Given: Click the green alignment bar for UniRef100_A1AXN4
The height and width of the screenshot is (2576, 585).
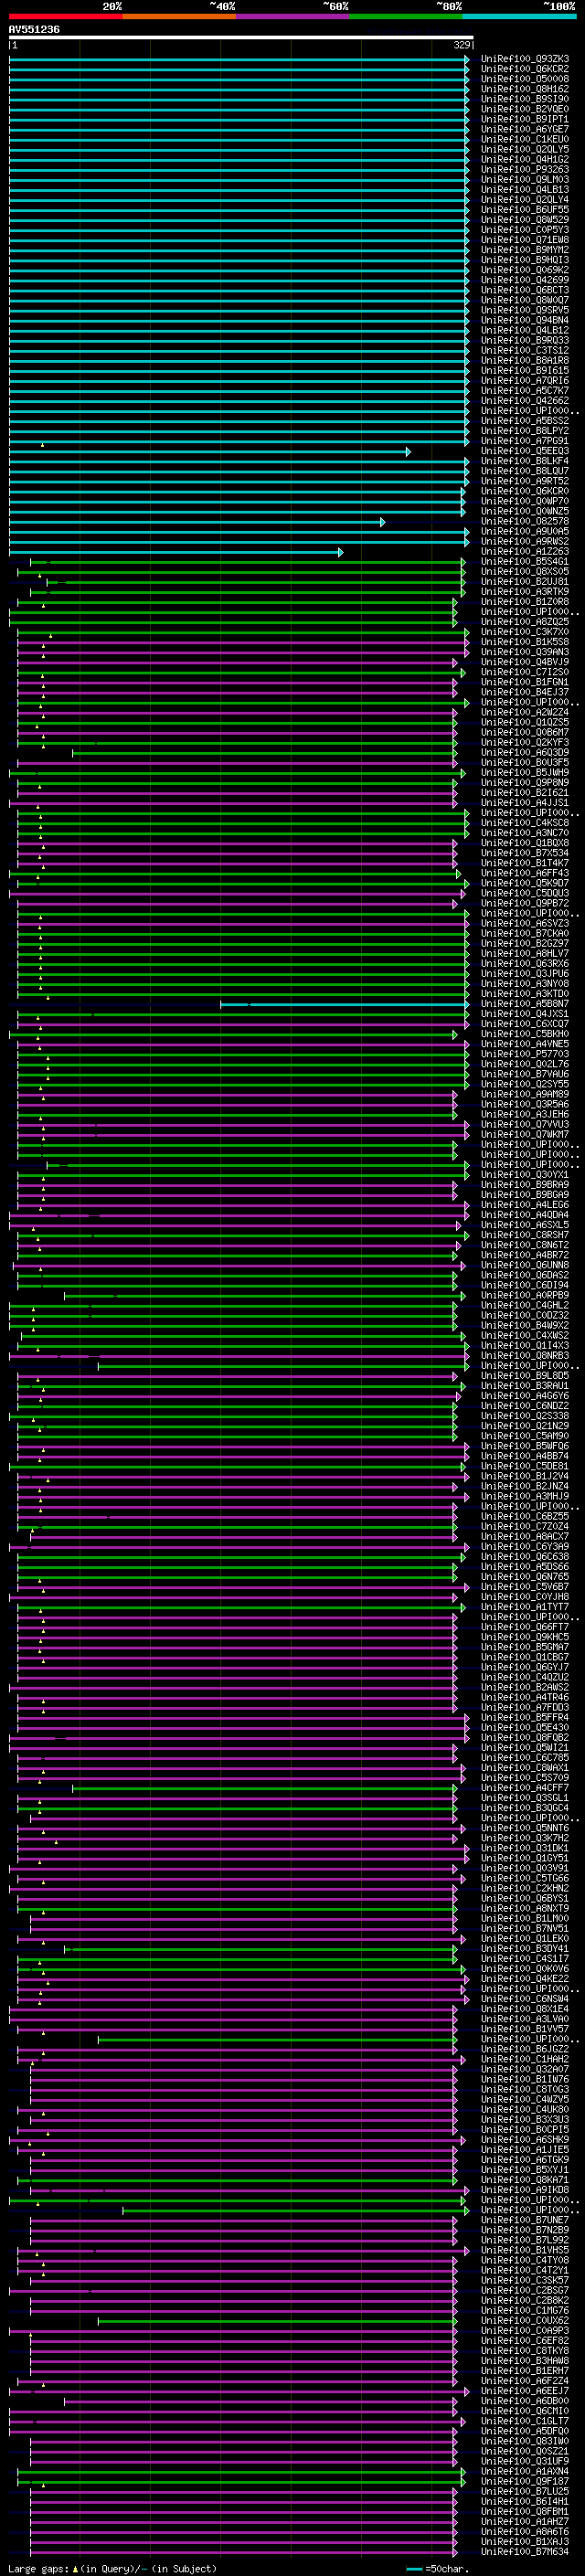Looking at the screenshot, I should tap(241, 2471).
